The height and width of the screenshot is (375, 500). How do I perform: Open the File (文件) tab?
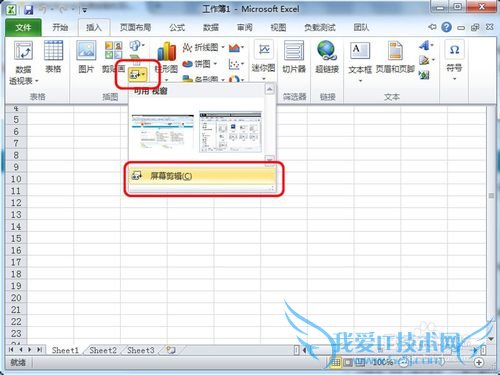[23, 27]
